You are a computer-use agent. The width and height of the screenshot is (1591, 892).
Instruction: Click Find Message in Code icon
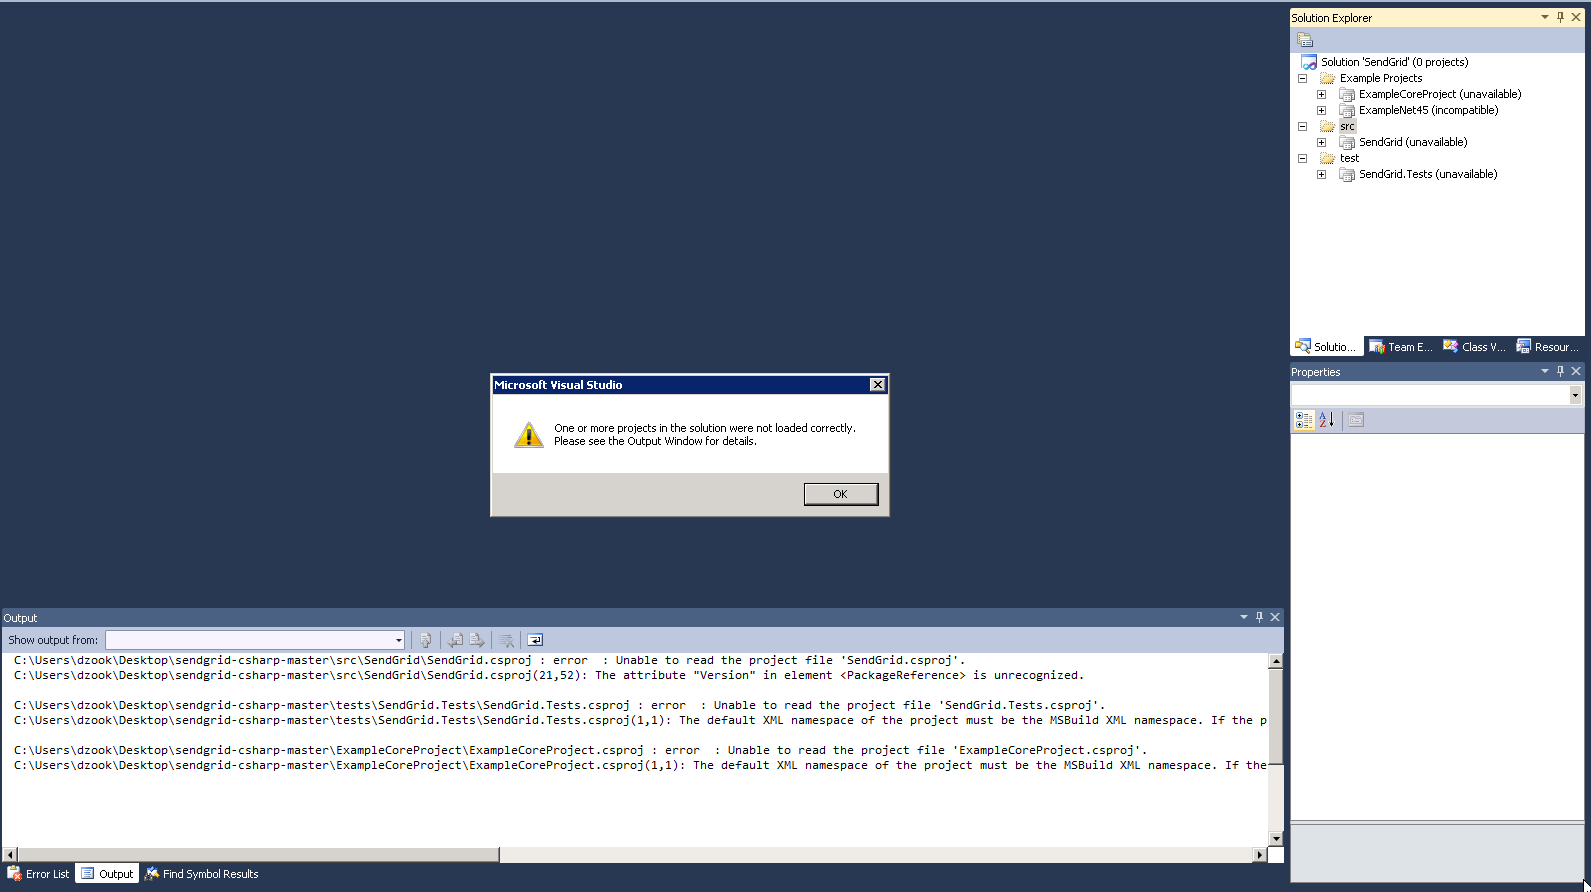426,640
